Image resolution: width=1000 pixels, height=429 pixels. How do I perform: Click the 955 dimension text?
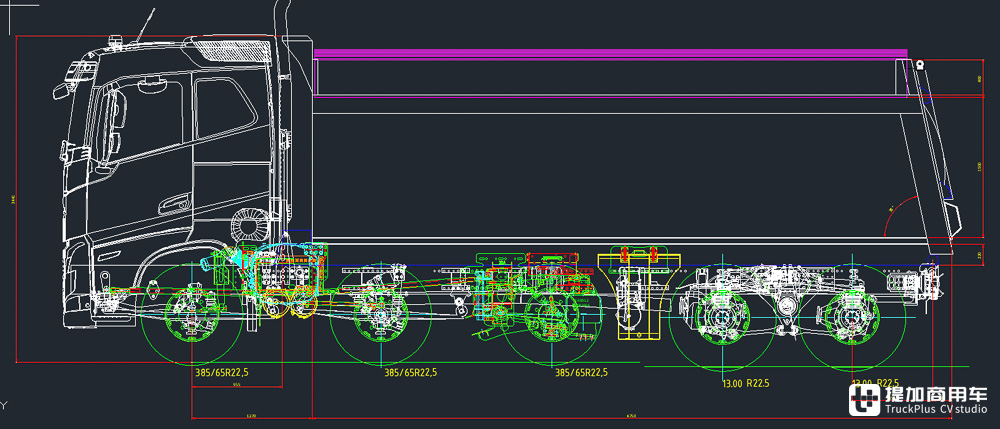(x=236, y=385)
